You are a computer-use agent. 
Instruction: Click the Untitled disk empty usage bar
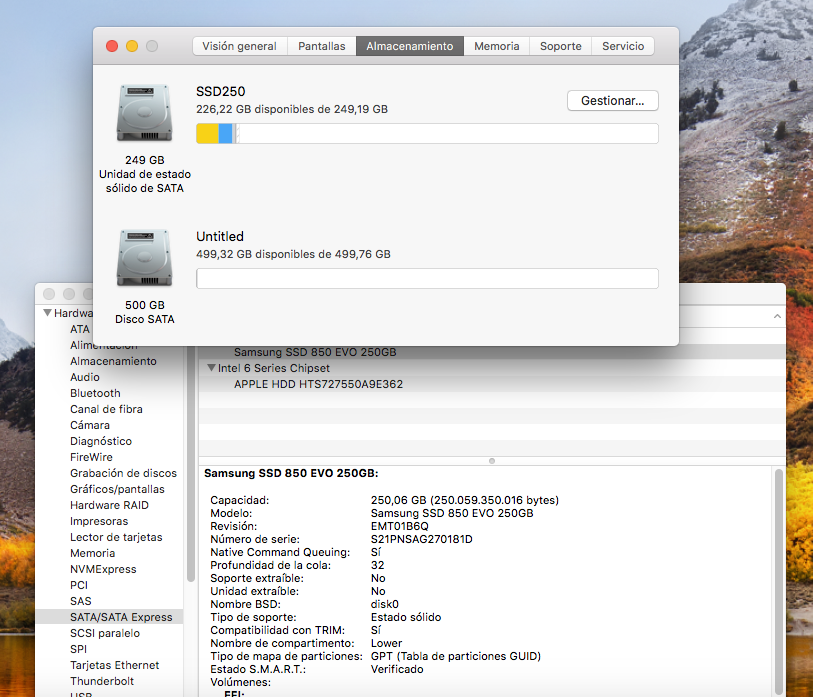tap(427, 279)
